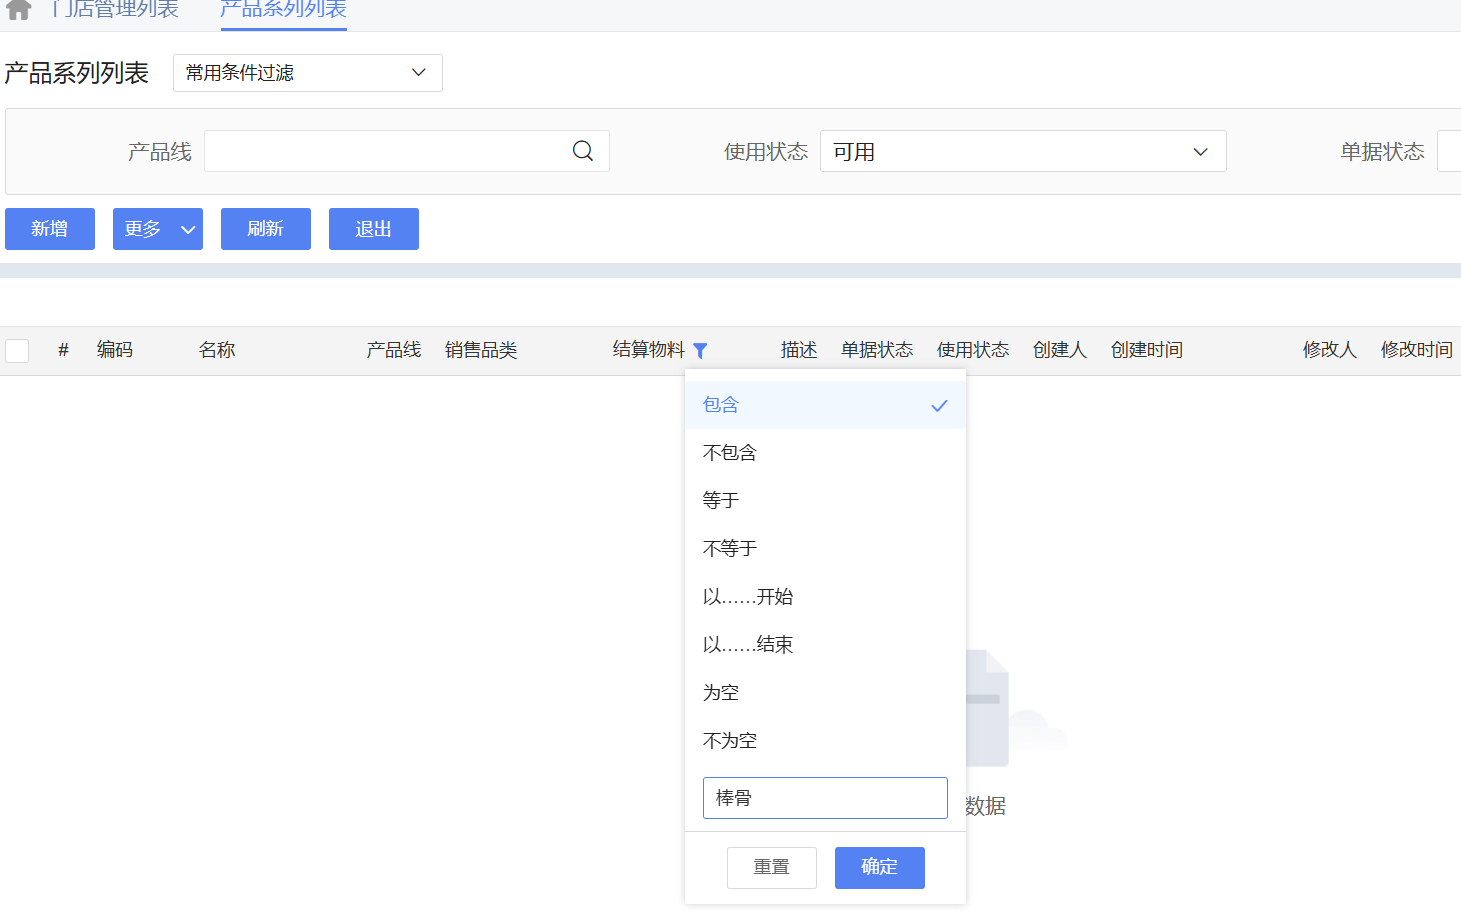The height and width of the screenshot is (921, 1461).
Task: Click the home icon in the tab bar
Action: [18, 10]
